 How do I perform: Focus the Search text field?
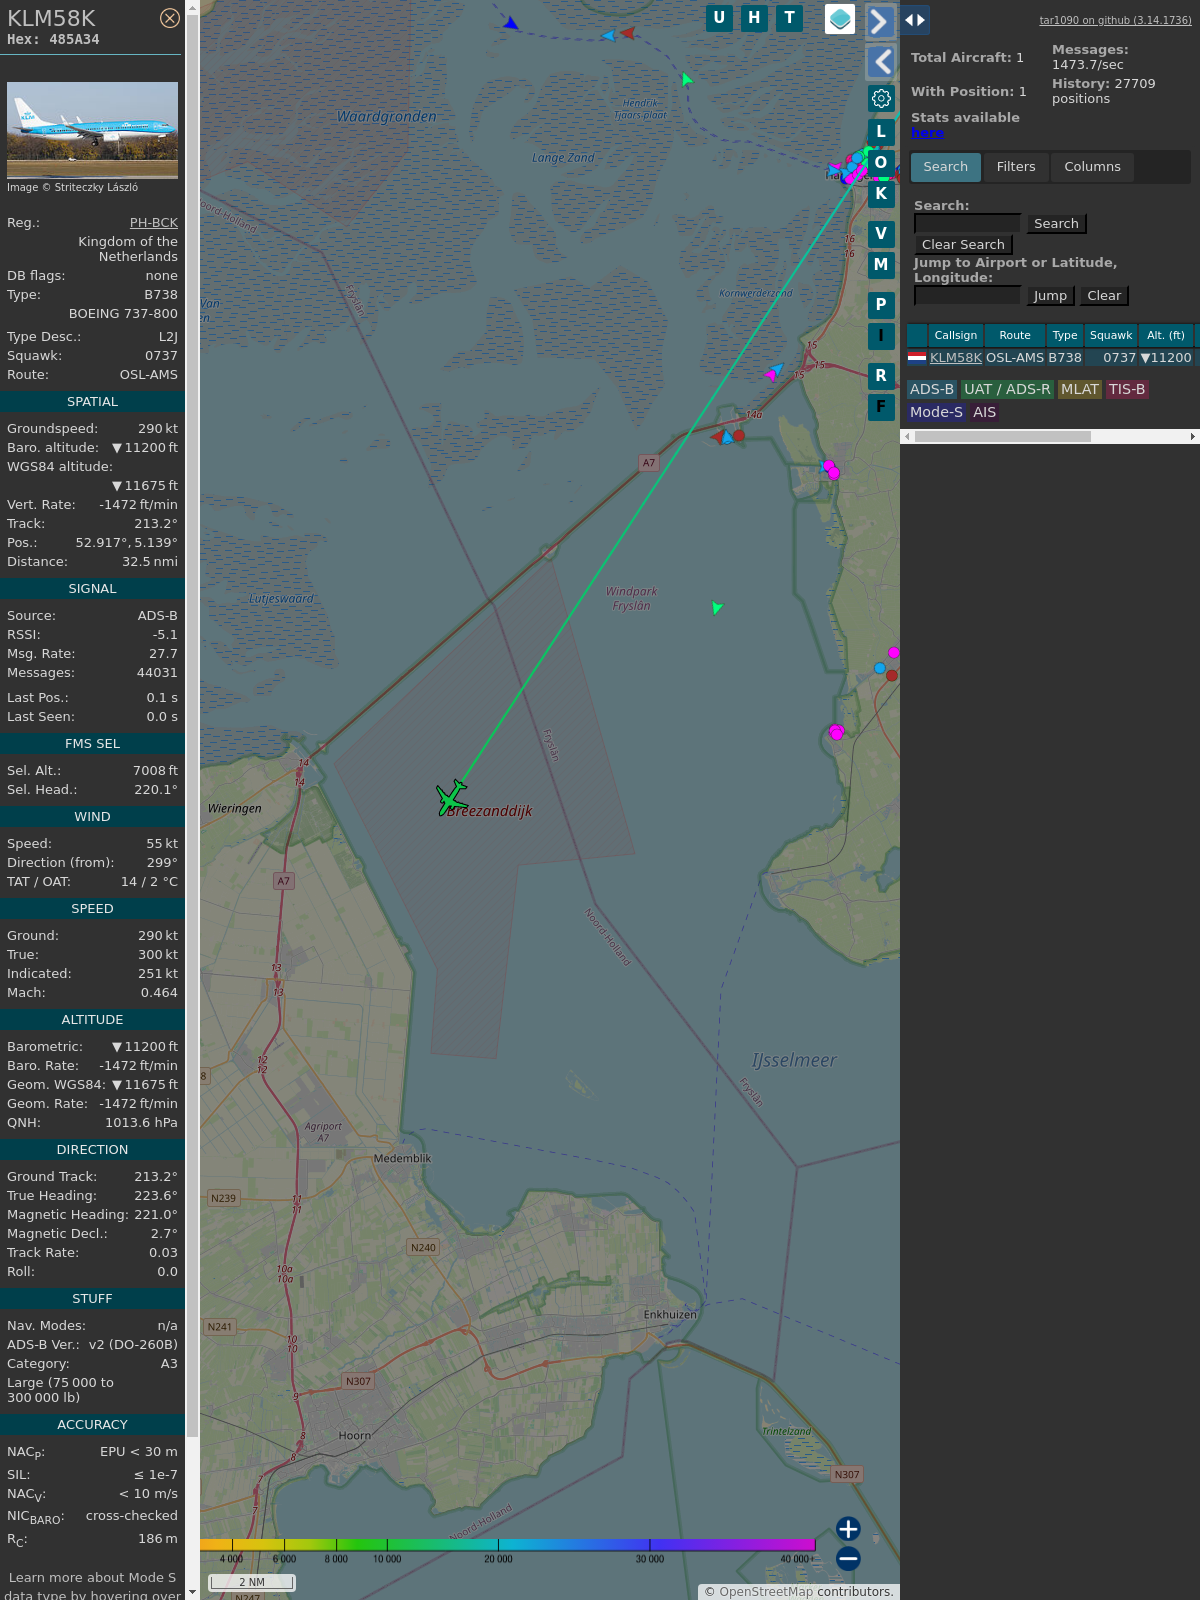click(967, 223)
